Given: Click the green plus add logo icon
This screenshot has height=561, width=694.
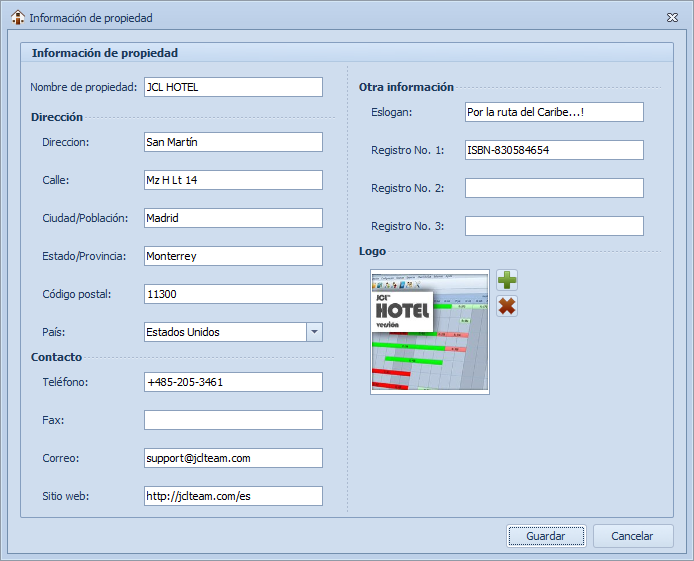Looking at the screenshot, I should (x=507, y=280).
